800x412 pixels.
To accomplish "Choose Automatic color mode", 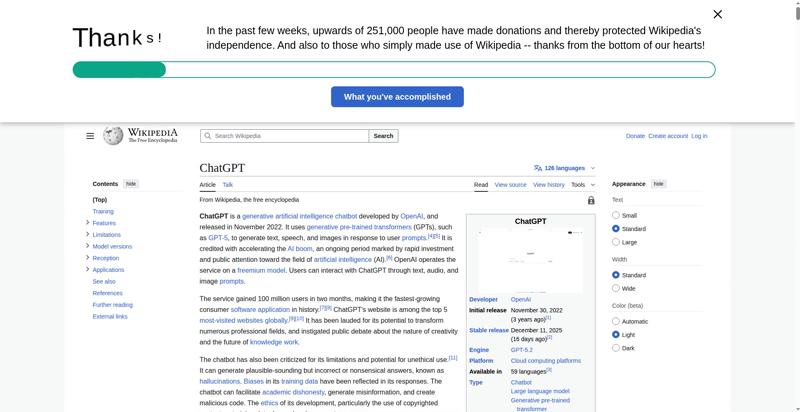I will [616, 321].
